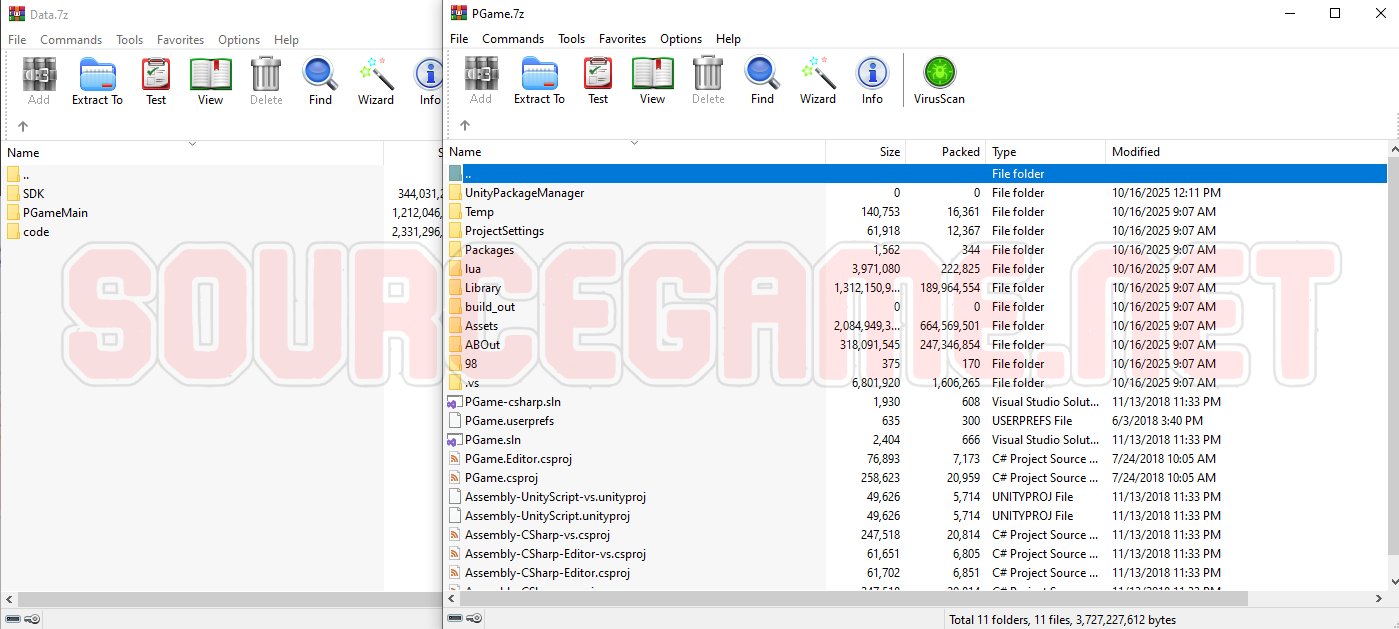
Task: Go up one level in the PGame.7z window
Action: coord(464,126)
